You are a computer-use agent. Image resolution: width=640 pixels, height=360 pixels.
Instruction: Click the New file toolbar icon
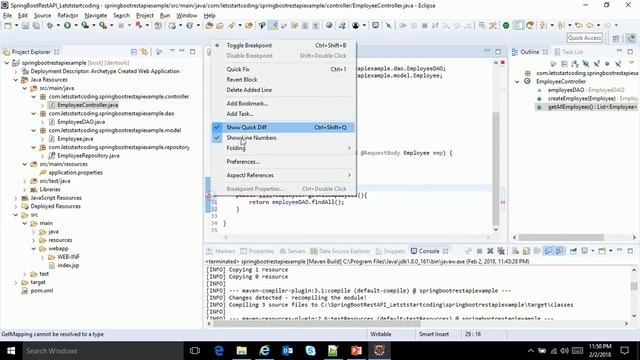pos(8,26)
